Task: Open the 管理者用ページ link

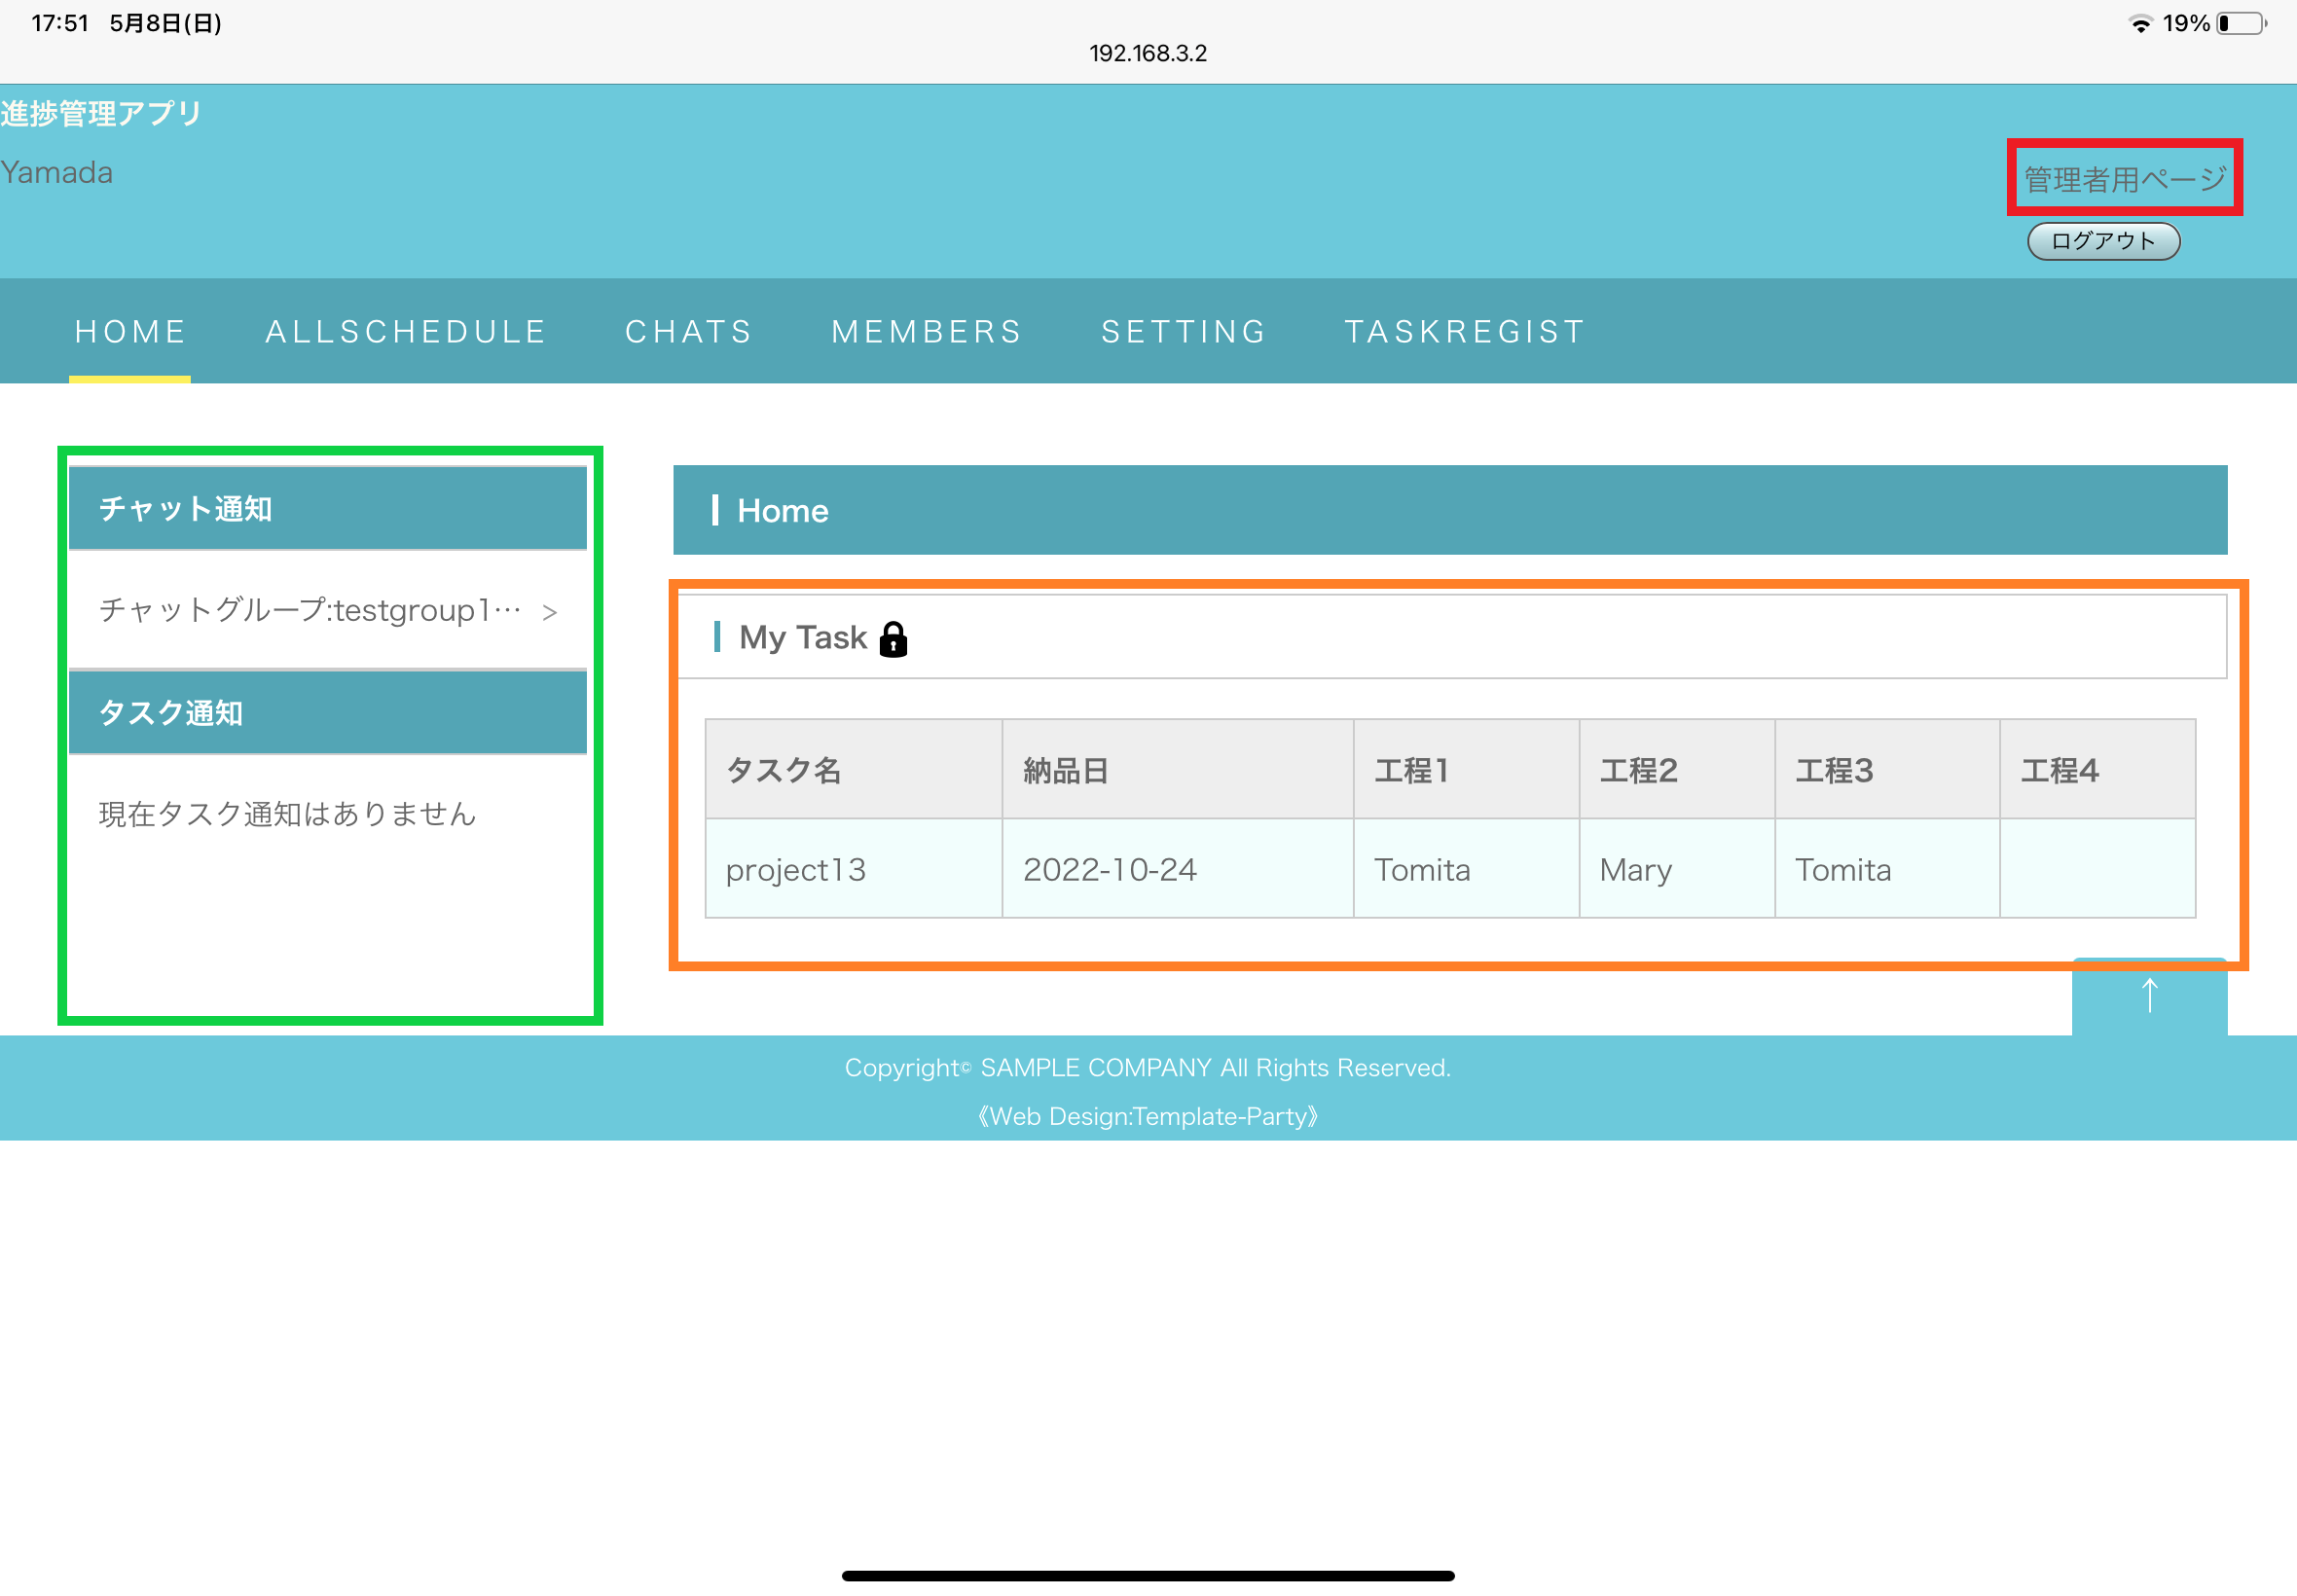Action: tap(2125, 179)
